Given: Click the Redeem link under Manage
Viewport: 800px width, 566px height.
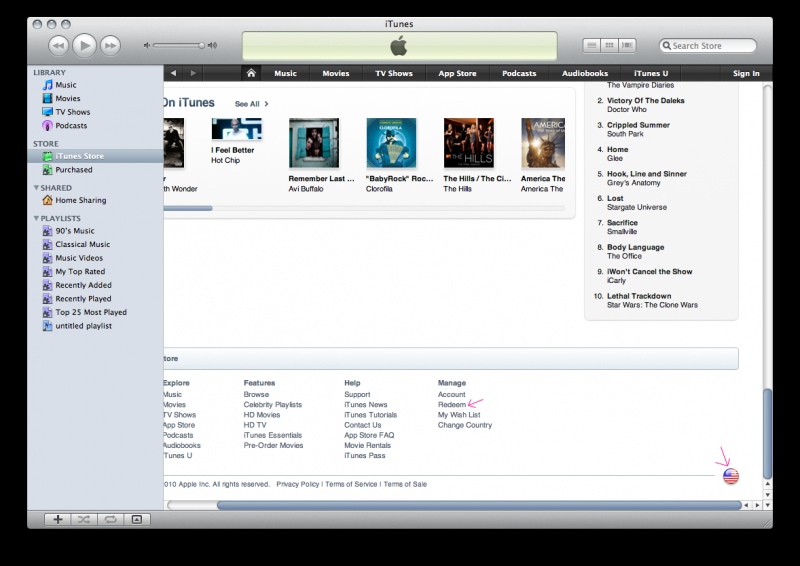Looking at the screenshot, I should (x=451, y=405).
